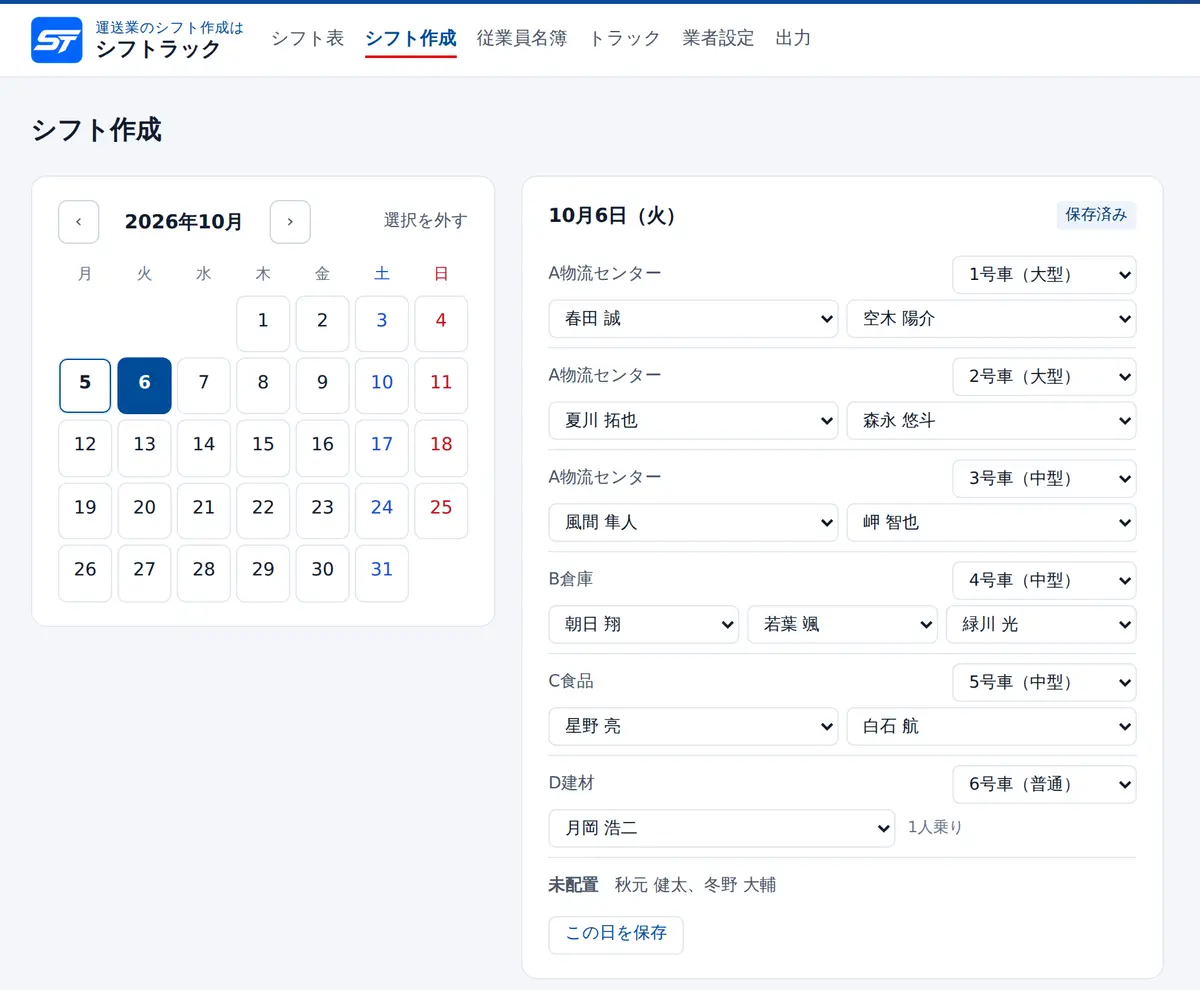Pick Saturday October 10 in the calendar
The height and width of the screenshot is (990, 1200).
click(x=382, y=386)
